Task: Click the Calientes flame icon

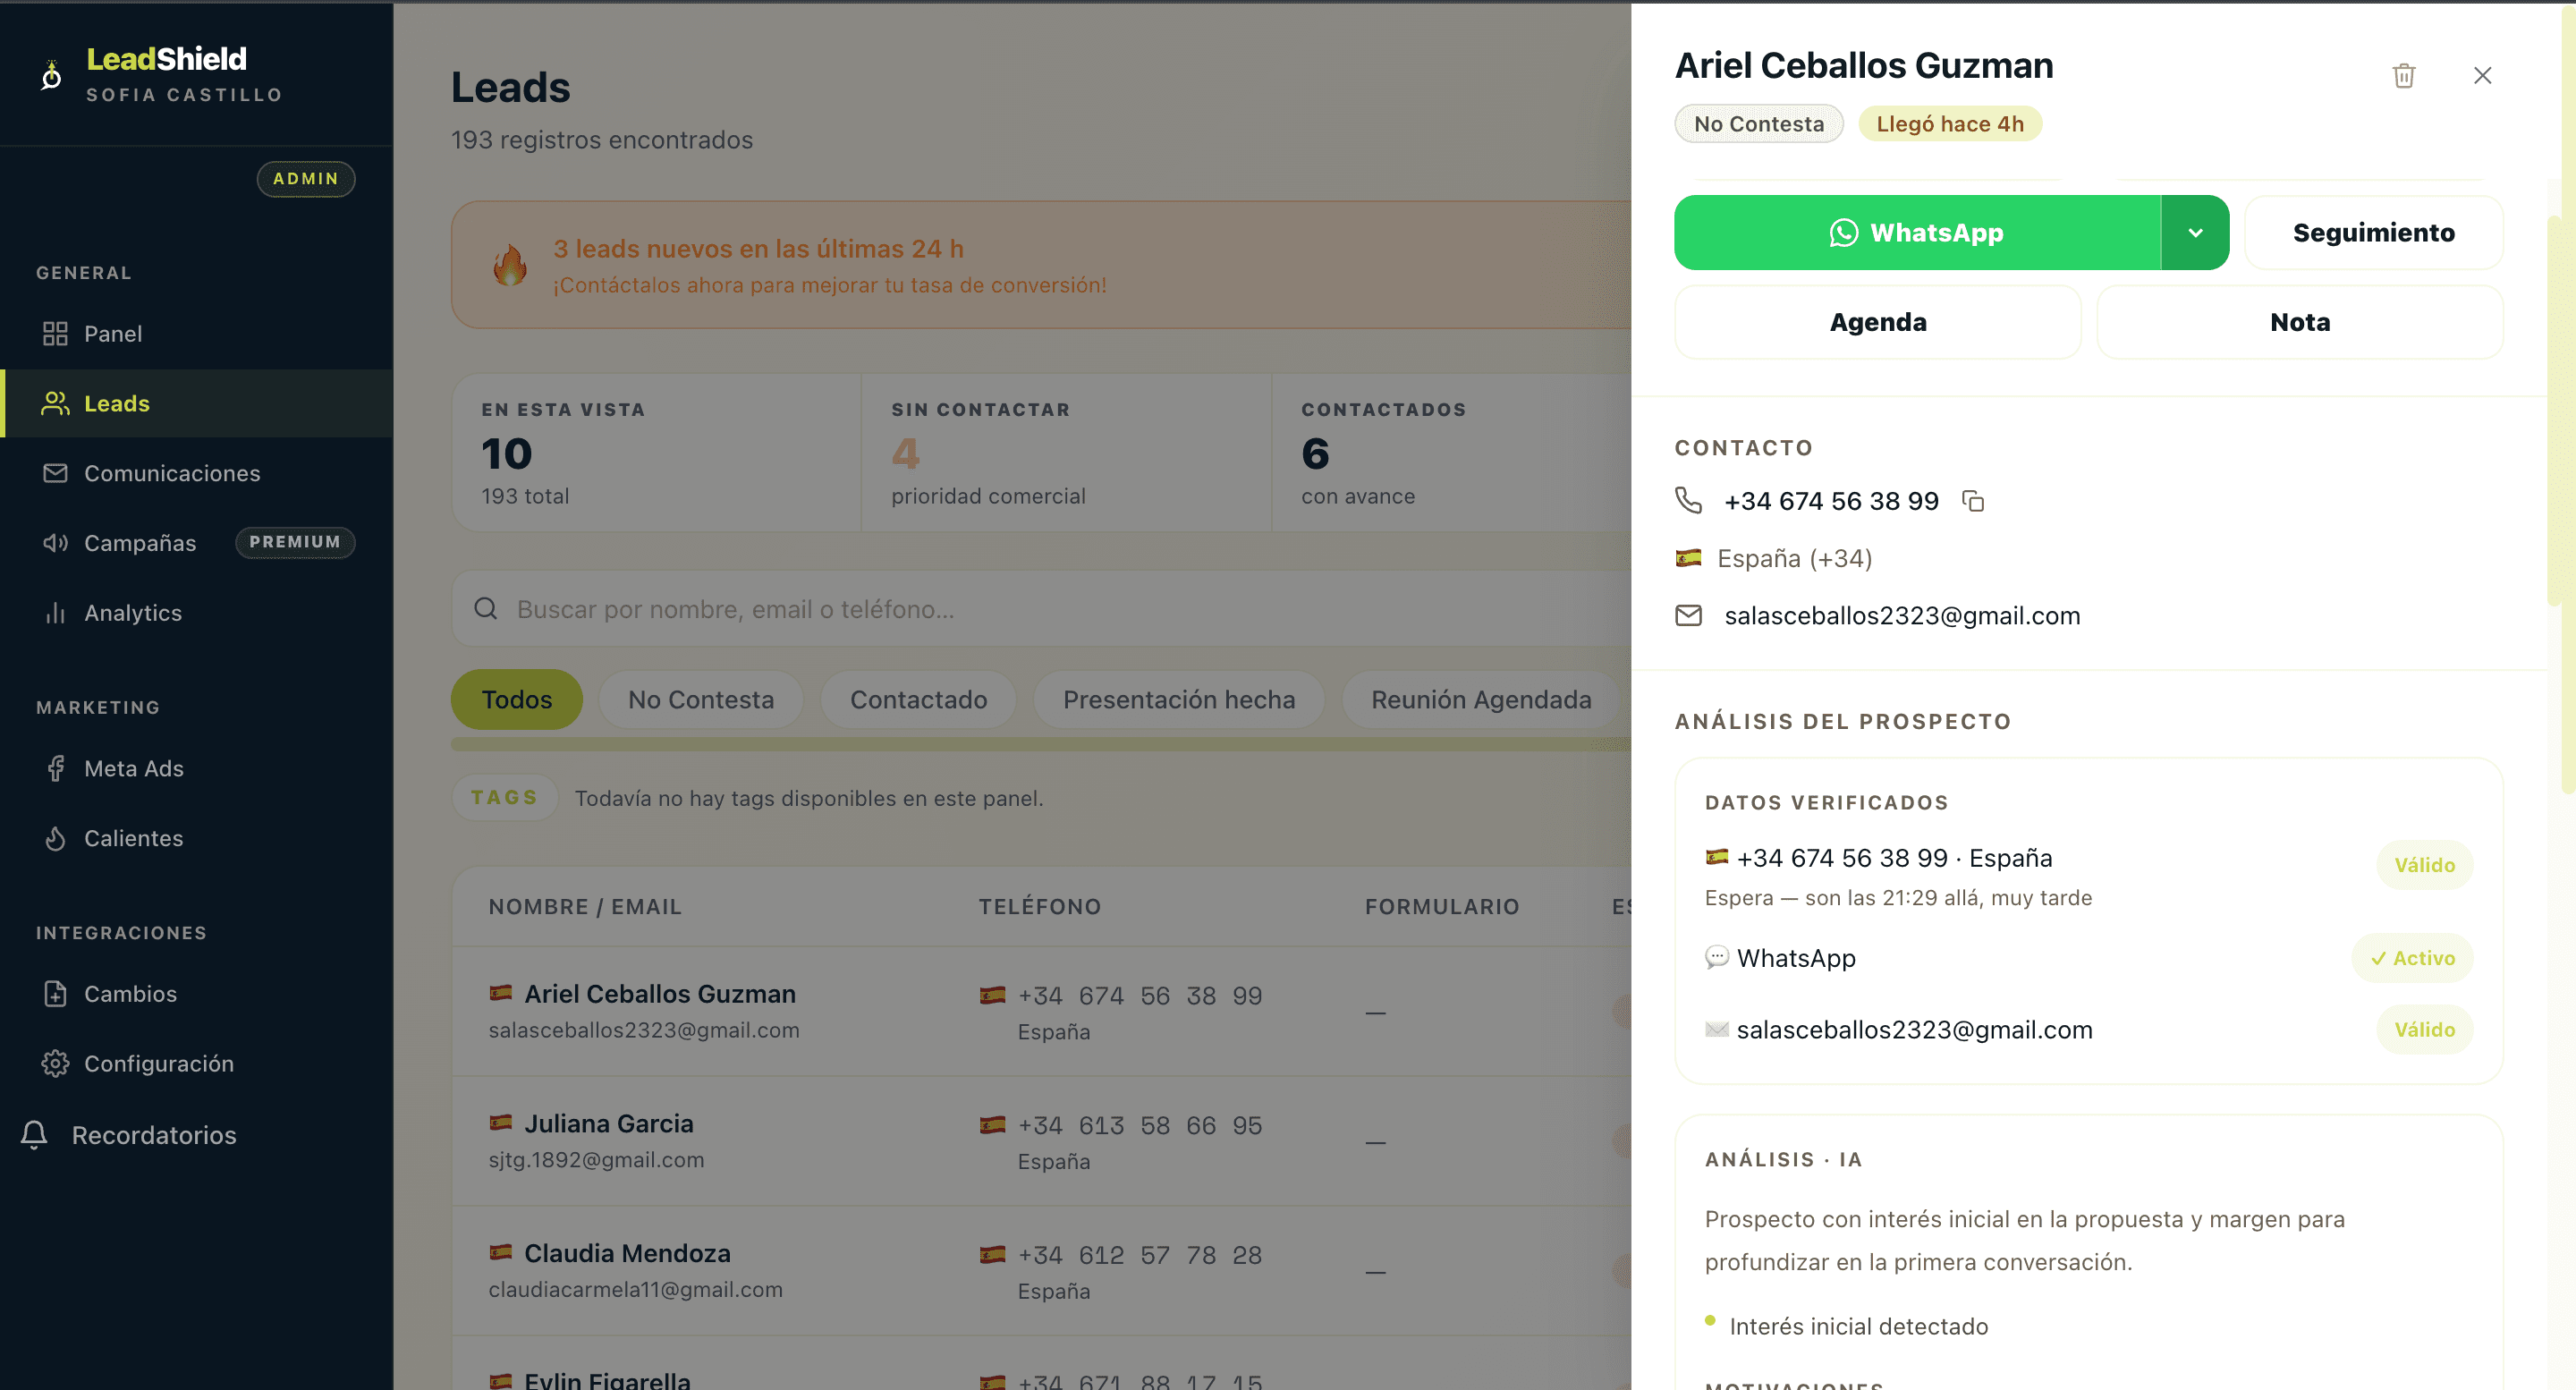Action: tap(55, 838)
